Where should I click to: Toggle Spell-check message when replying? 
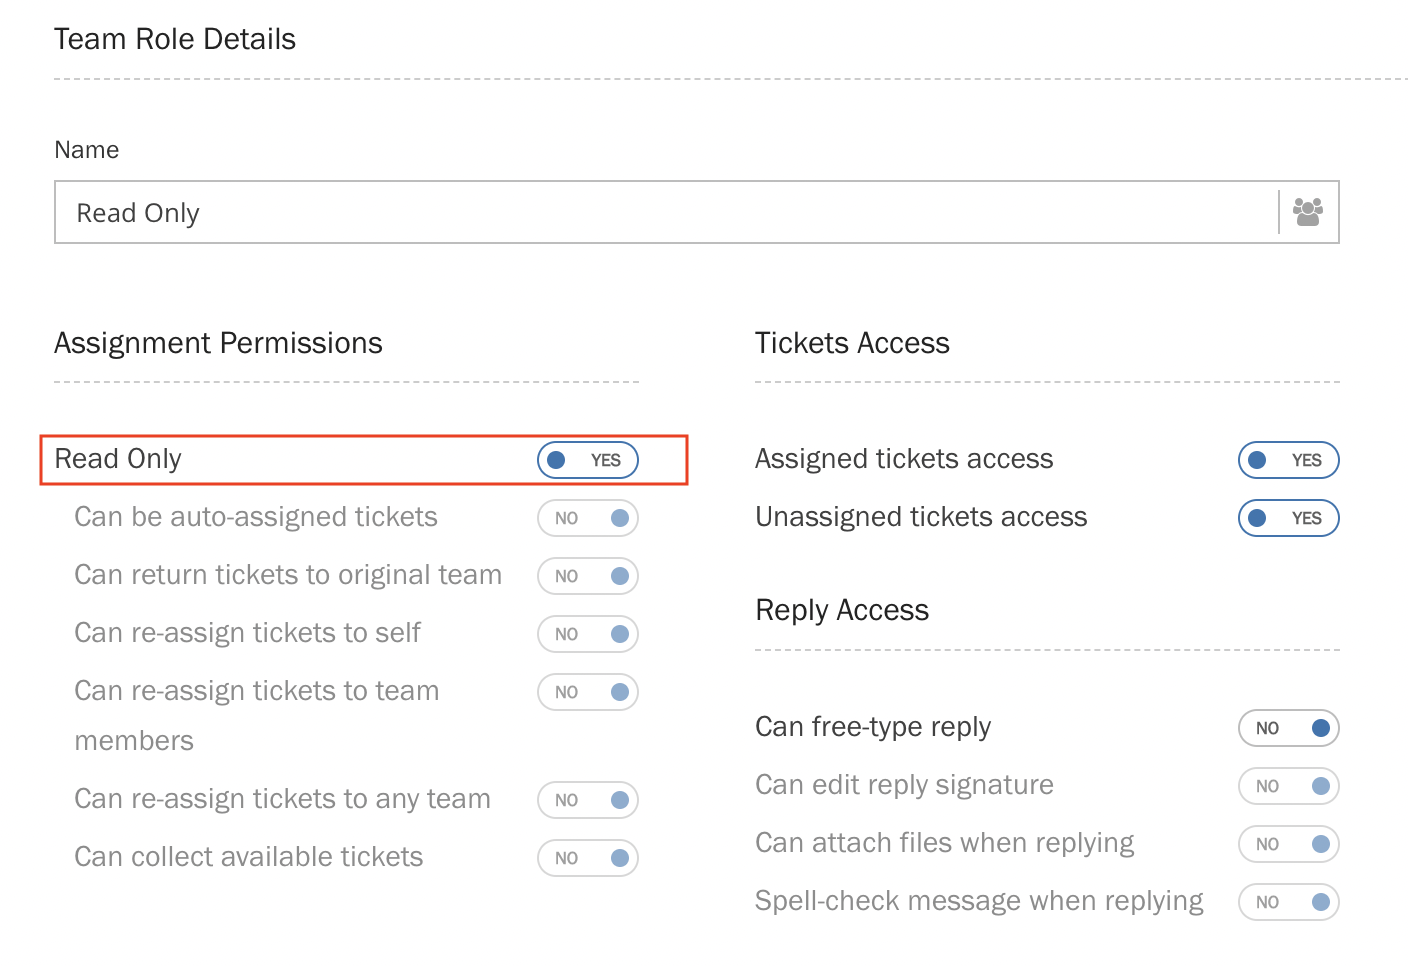pos(1288,902)
